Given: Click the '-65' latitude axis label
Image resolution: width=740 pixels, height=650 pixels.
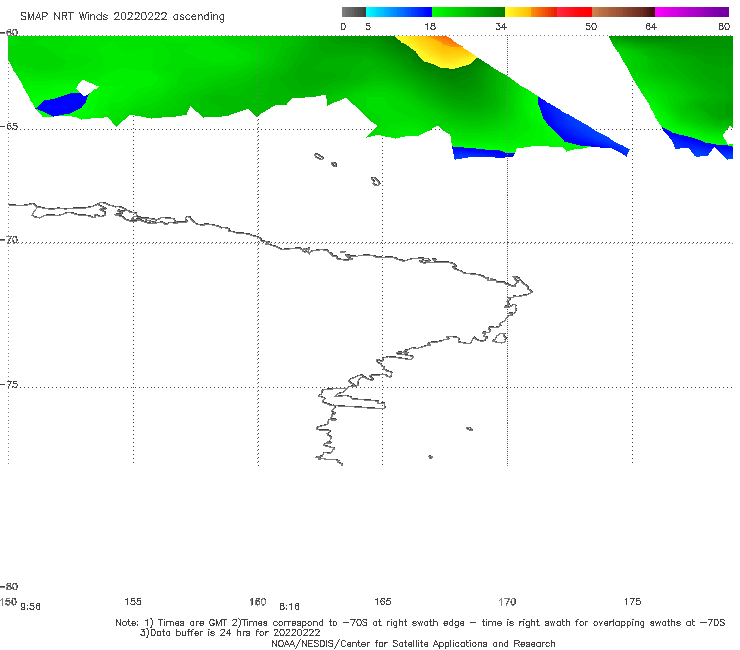Looking at the screenshot, I should click(x=9, y=127).
